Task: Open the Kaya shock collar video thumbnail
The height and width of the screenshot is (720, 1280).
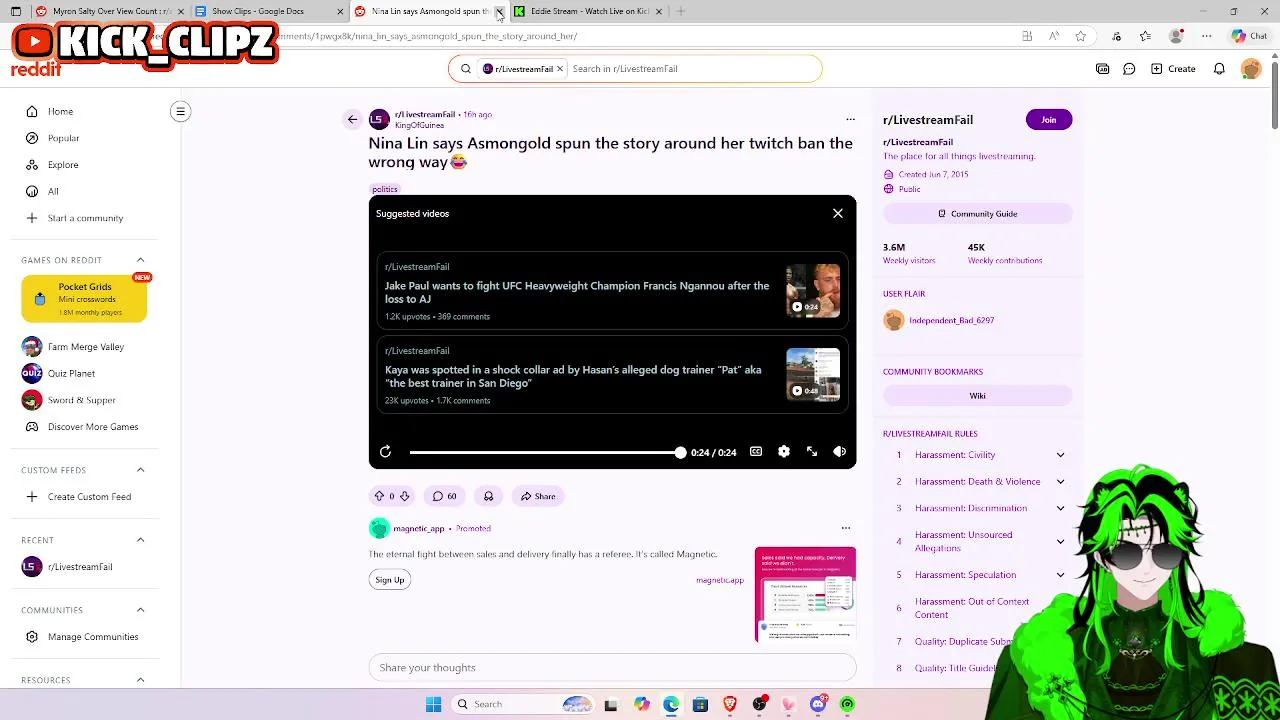Action: 813,375
